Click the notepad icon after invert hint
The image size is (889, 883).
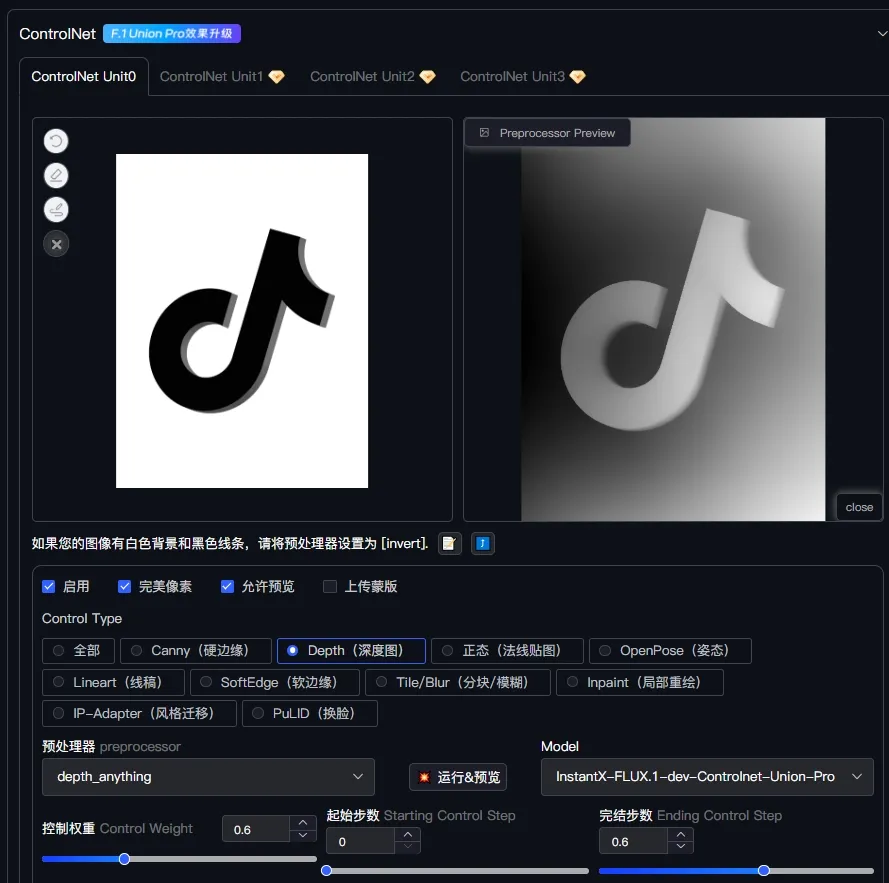(449, 543)
